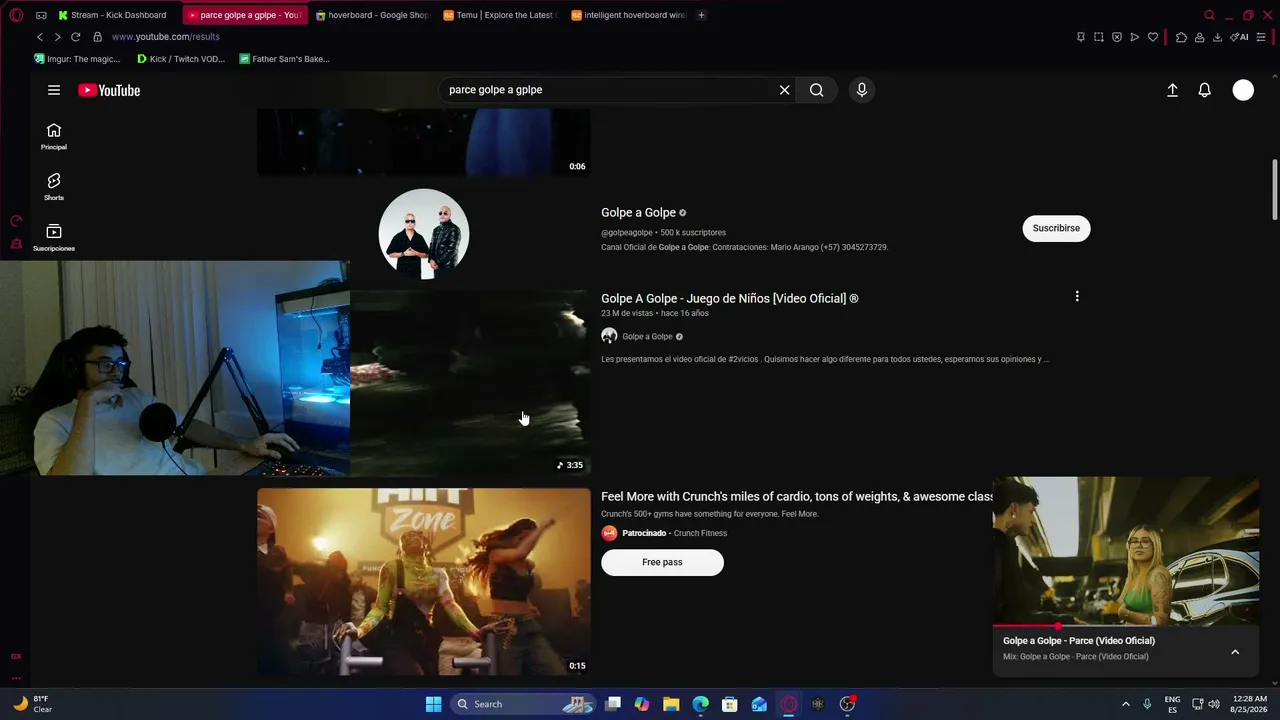Start voice search with the microphone
Screen dimensions: 1280x720
click(x=862, y=90)
